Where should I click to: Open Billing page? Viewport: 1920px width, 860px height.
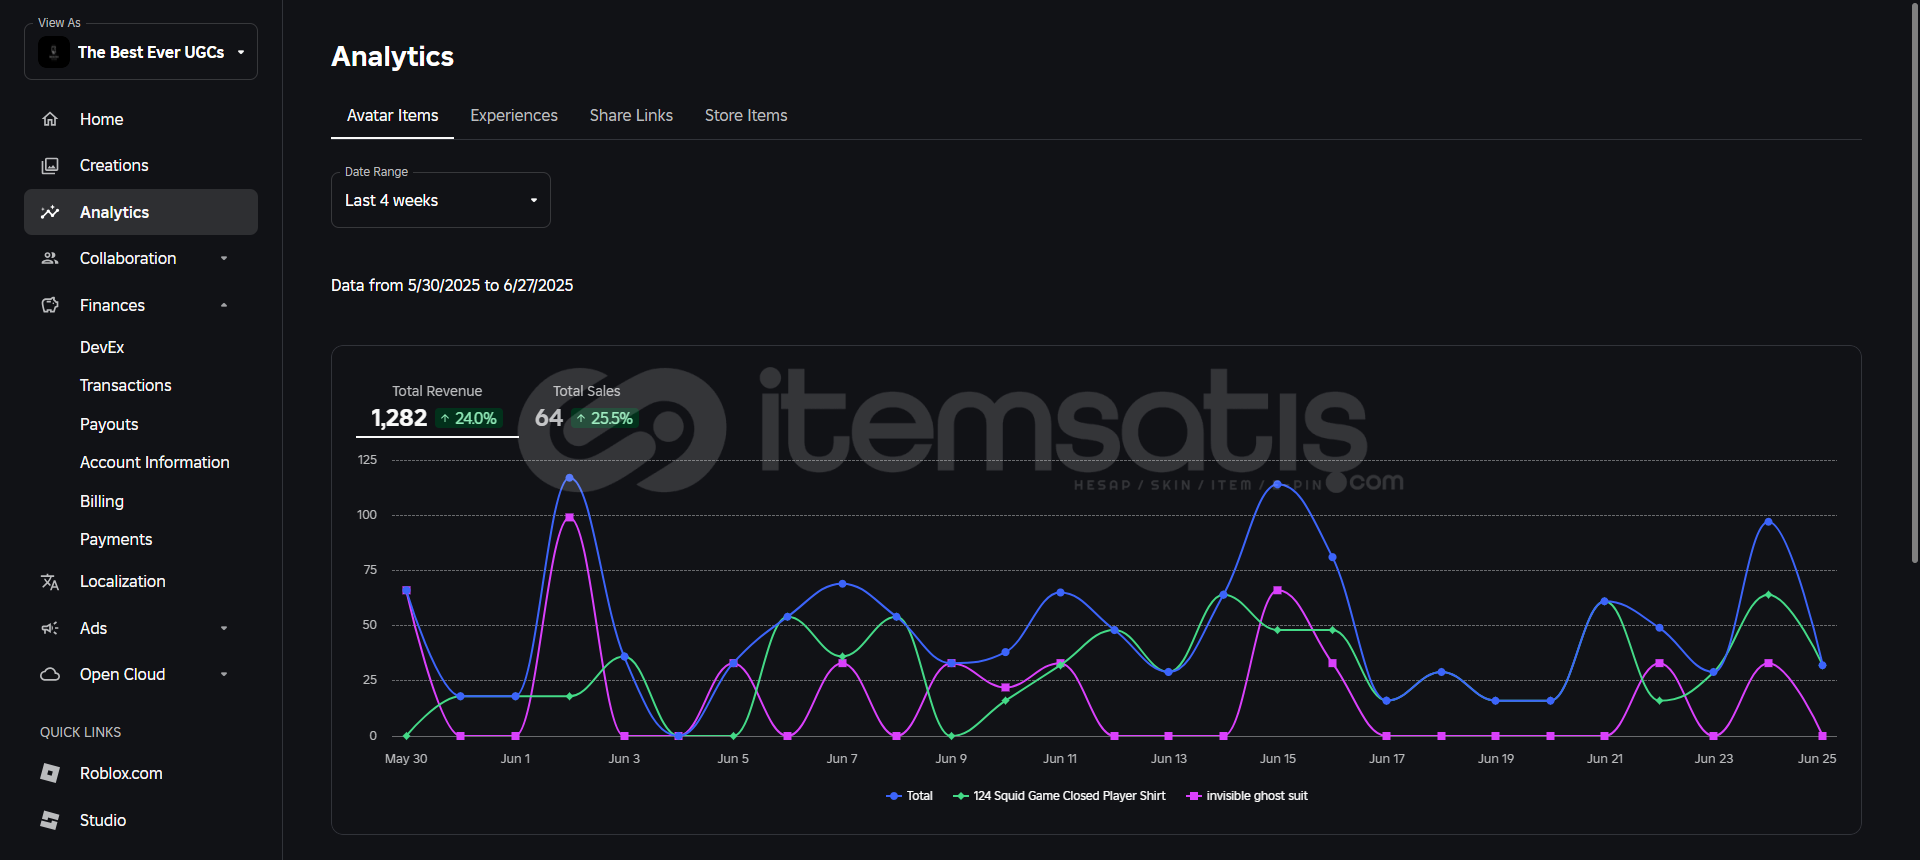102,501
